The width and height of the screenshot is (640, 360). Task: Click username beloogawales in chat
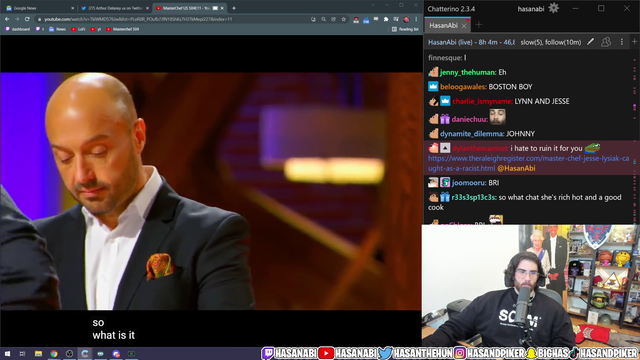click(463, 87)
